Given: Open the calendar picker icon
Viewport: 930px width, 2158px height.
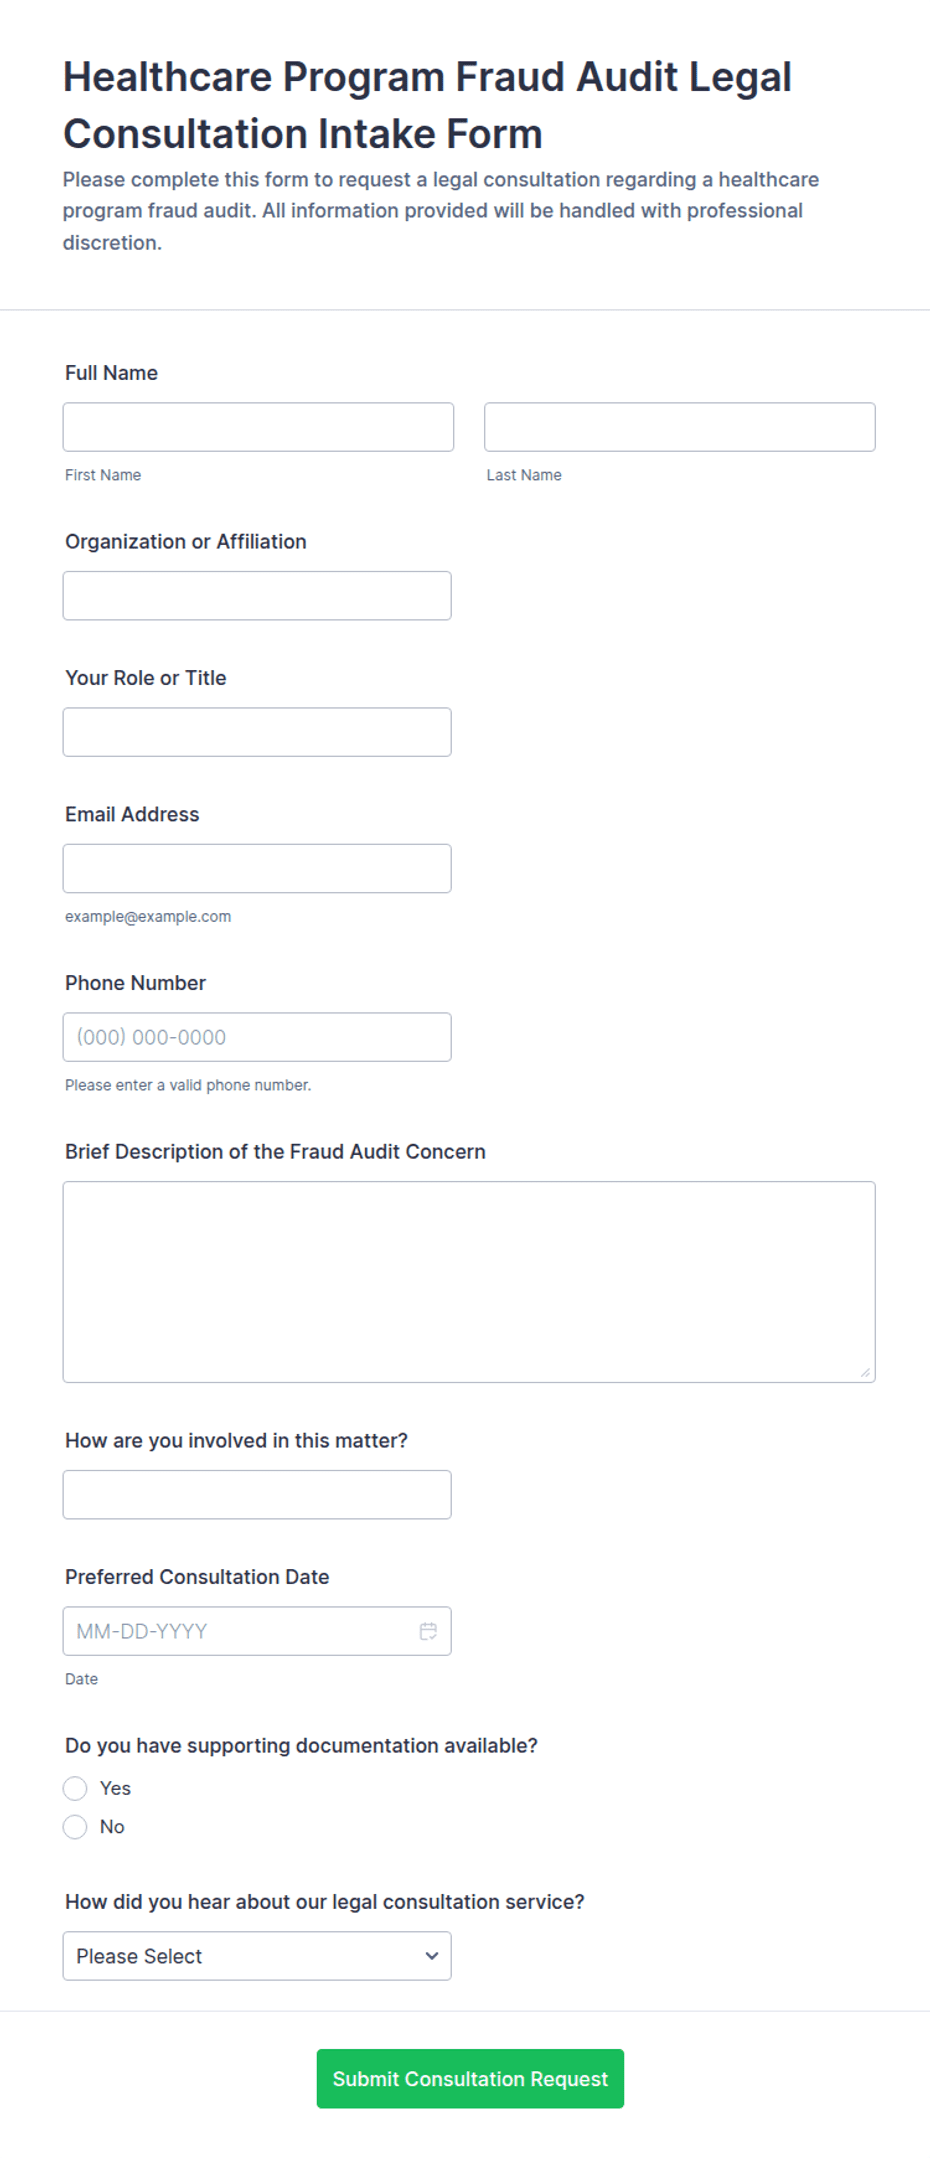Looking at the screenshot, I should point(428,1631).
